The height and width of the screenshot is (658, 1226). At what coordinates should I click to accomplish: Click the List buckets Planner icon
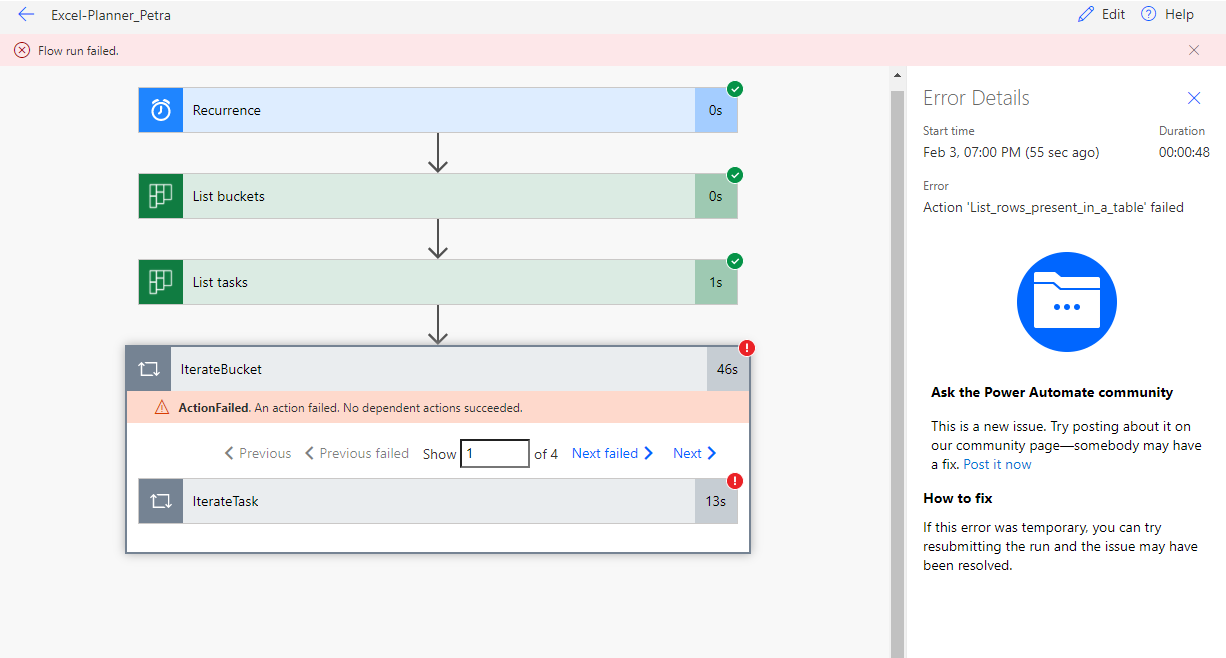click(161, 196)
